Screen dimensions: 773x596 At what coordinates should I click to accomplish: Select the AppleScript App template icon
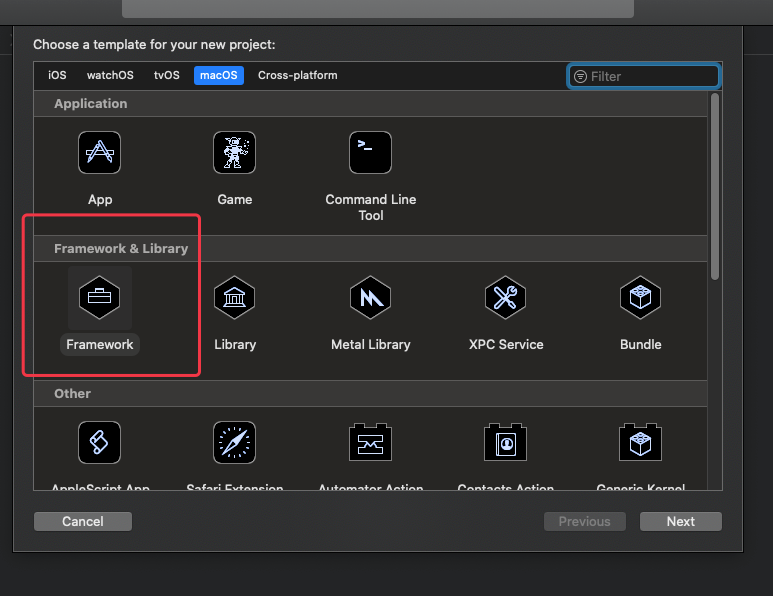point(100,442)
